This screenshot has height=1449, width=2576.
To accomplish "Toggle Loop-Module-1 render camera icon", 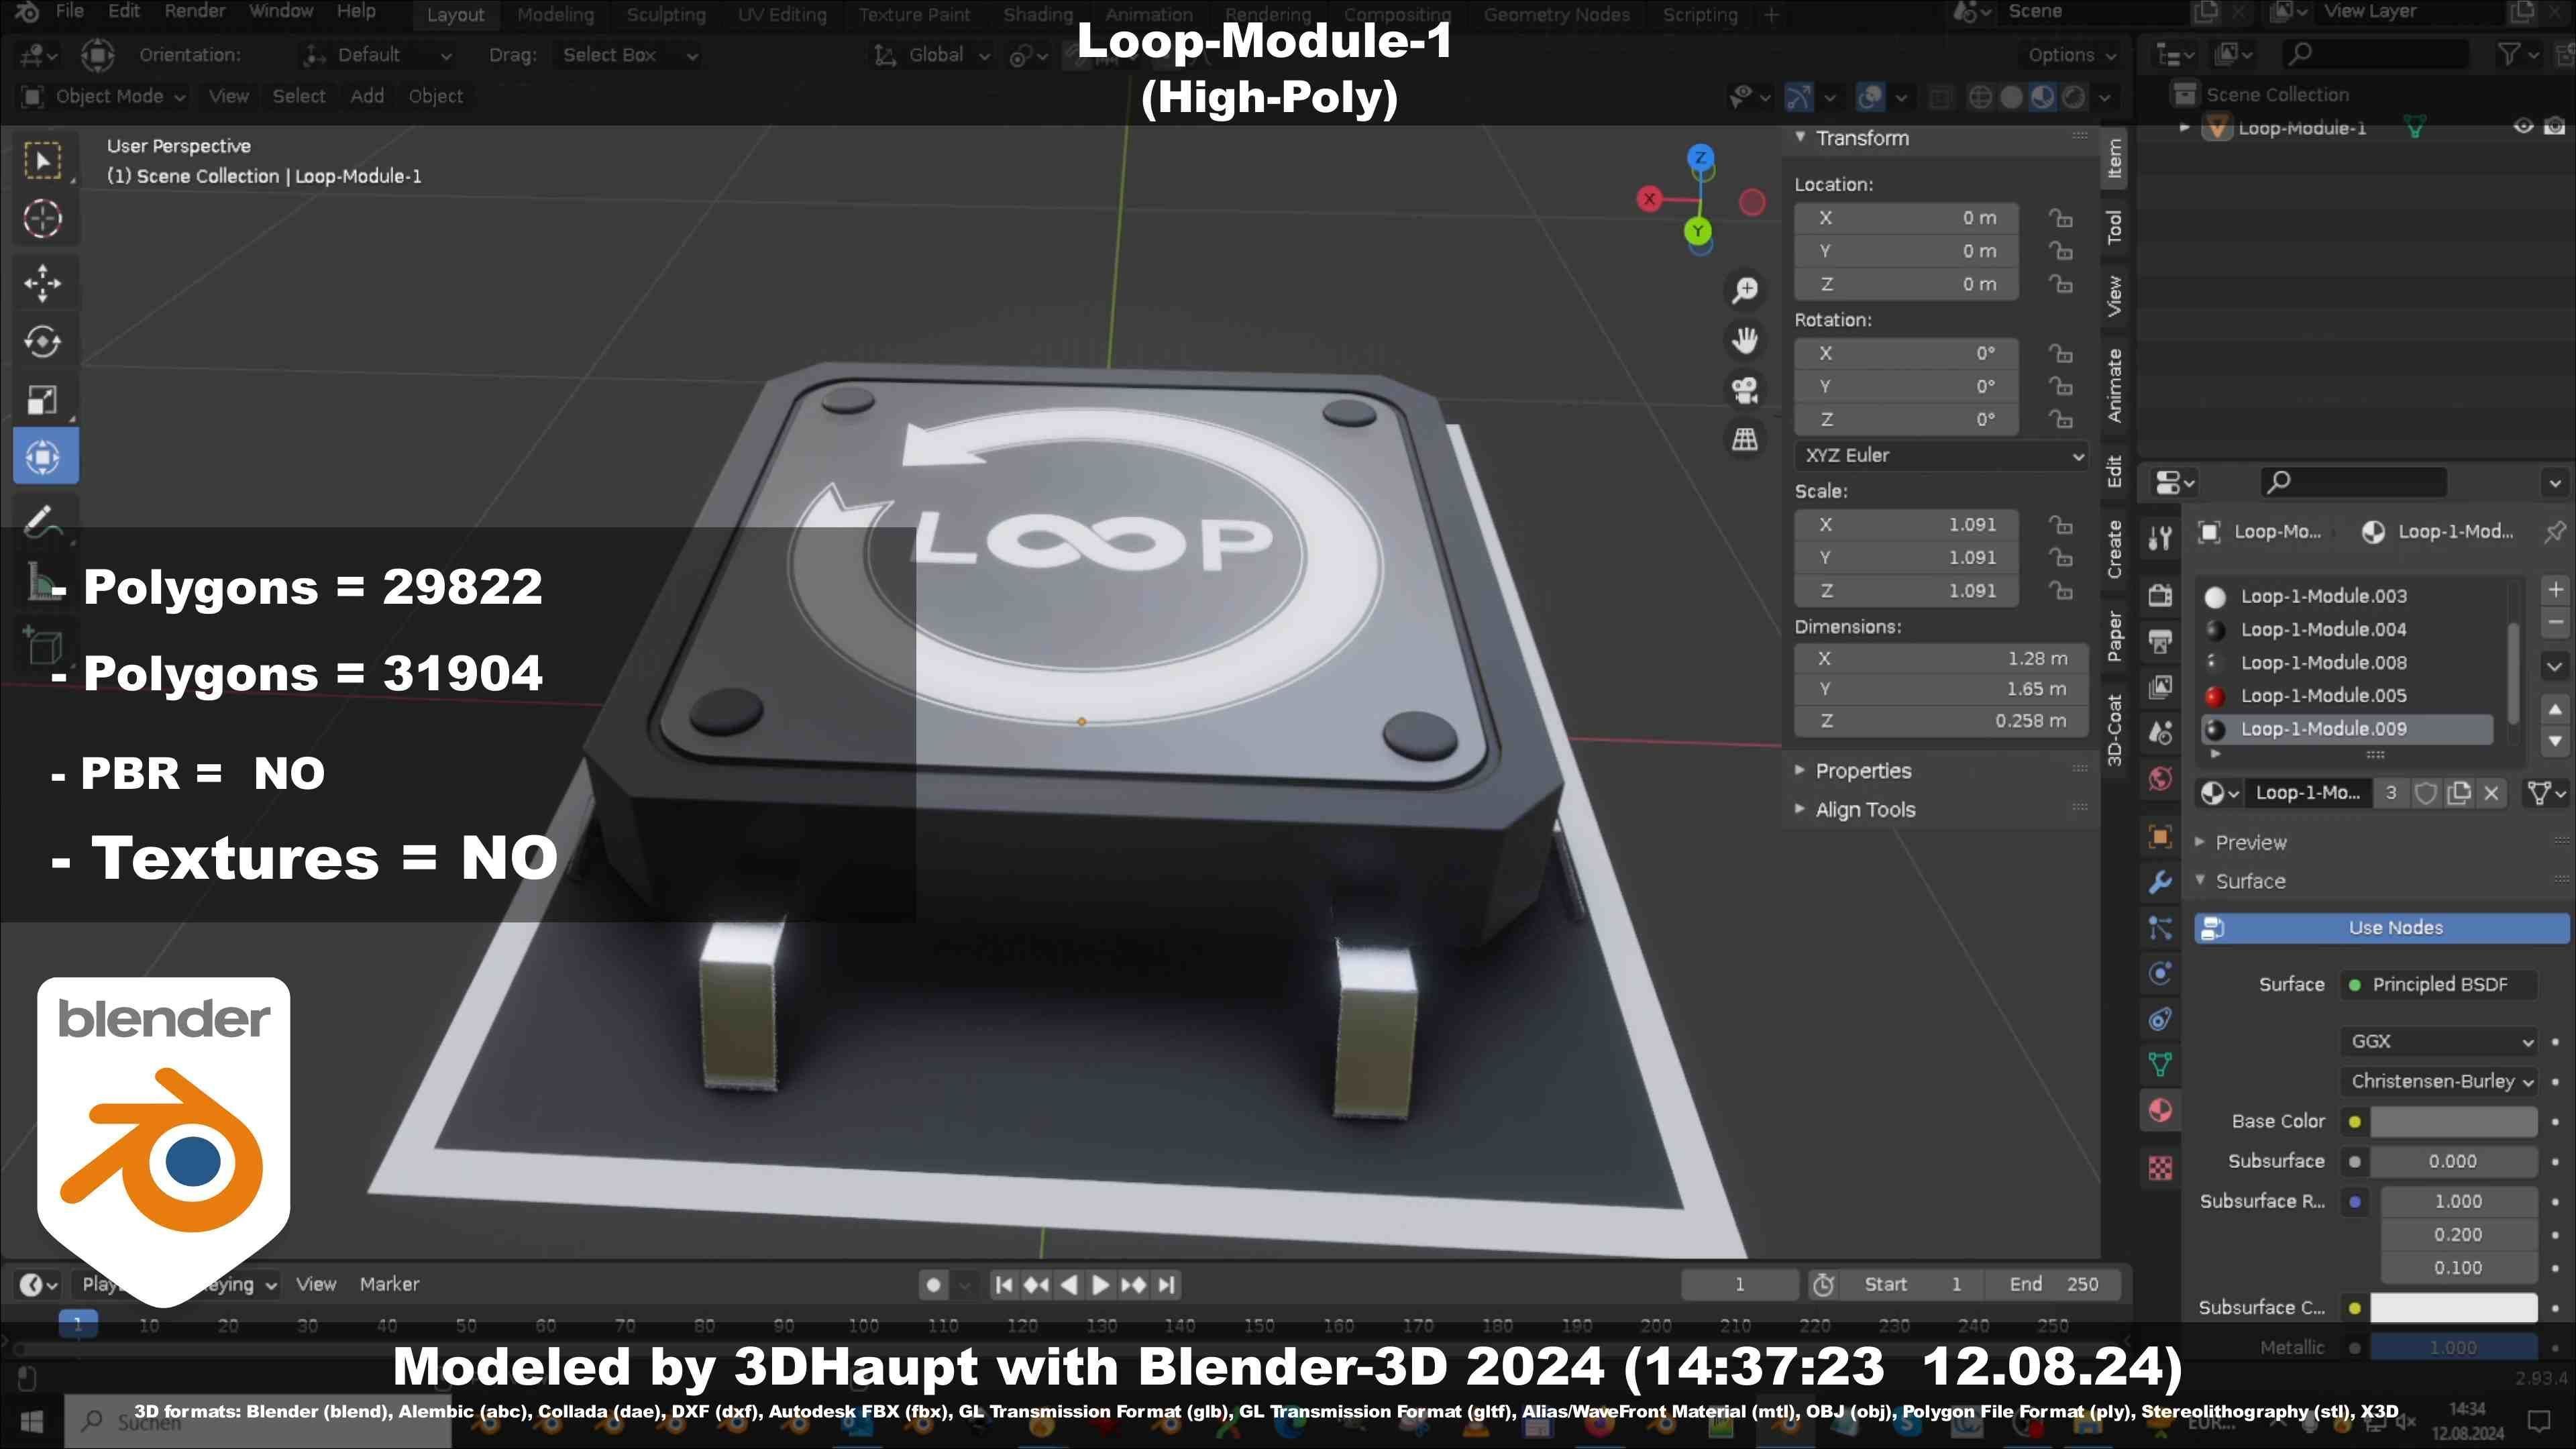I will click(2555, 127).
